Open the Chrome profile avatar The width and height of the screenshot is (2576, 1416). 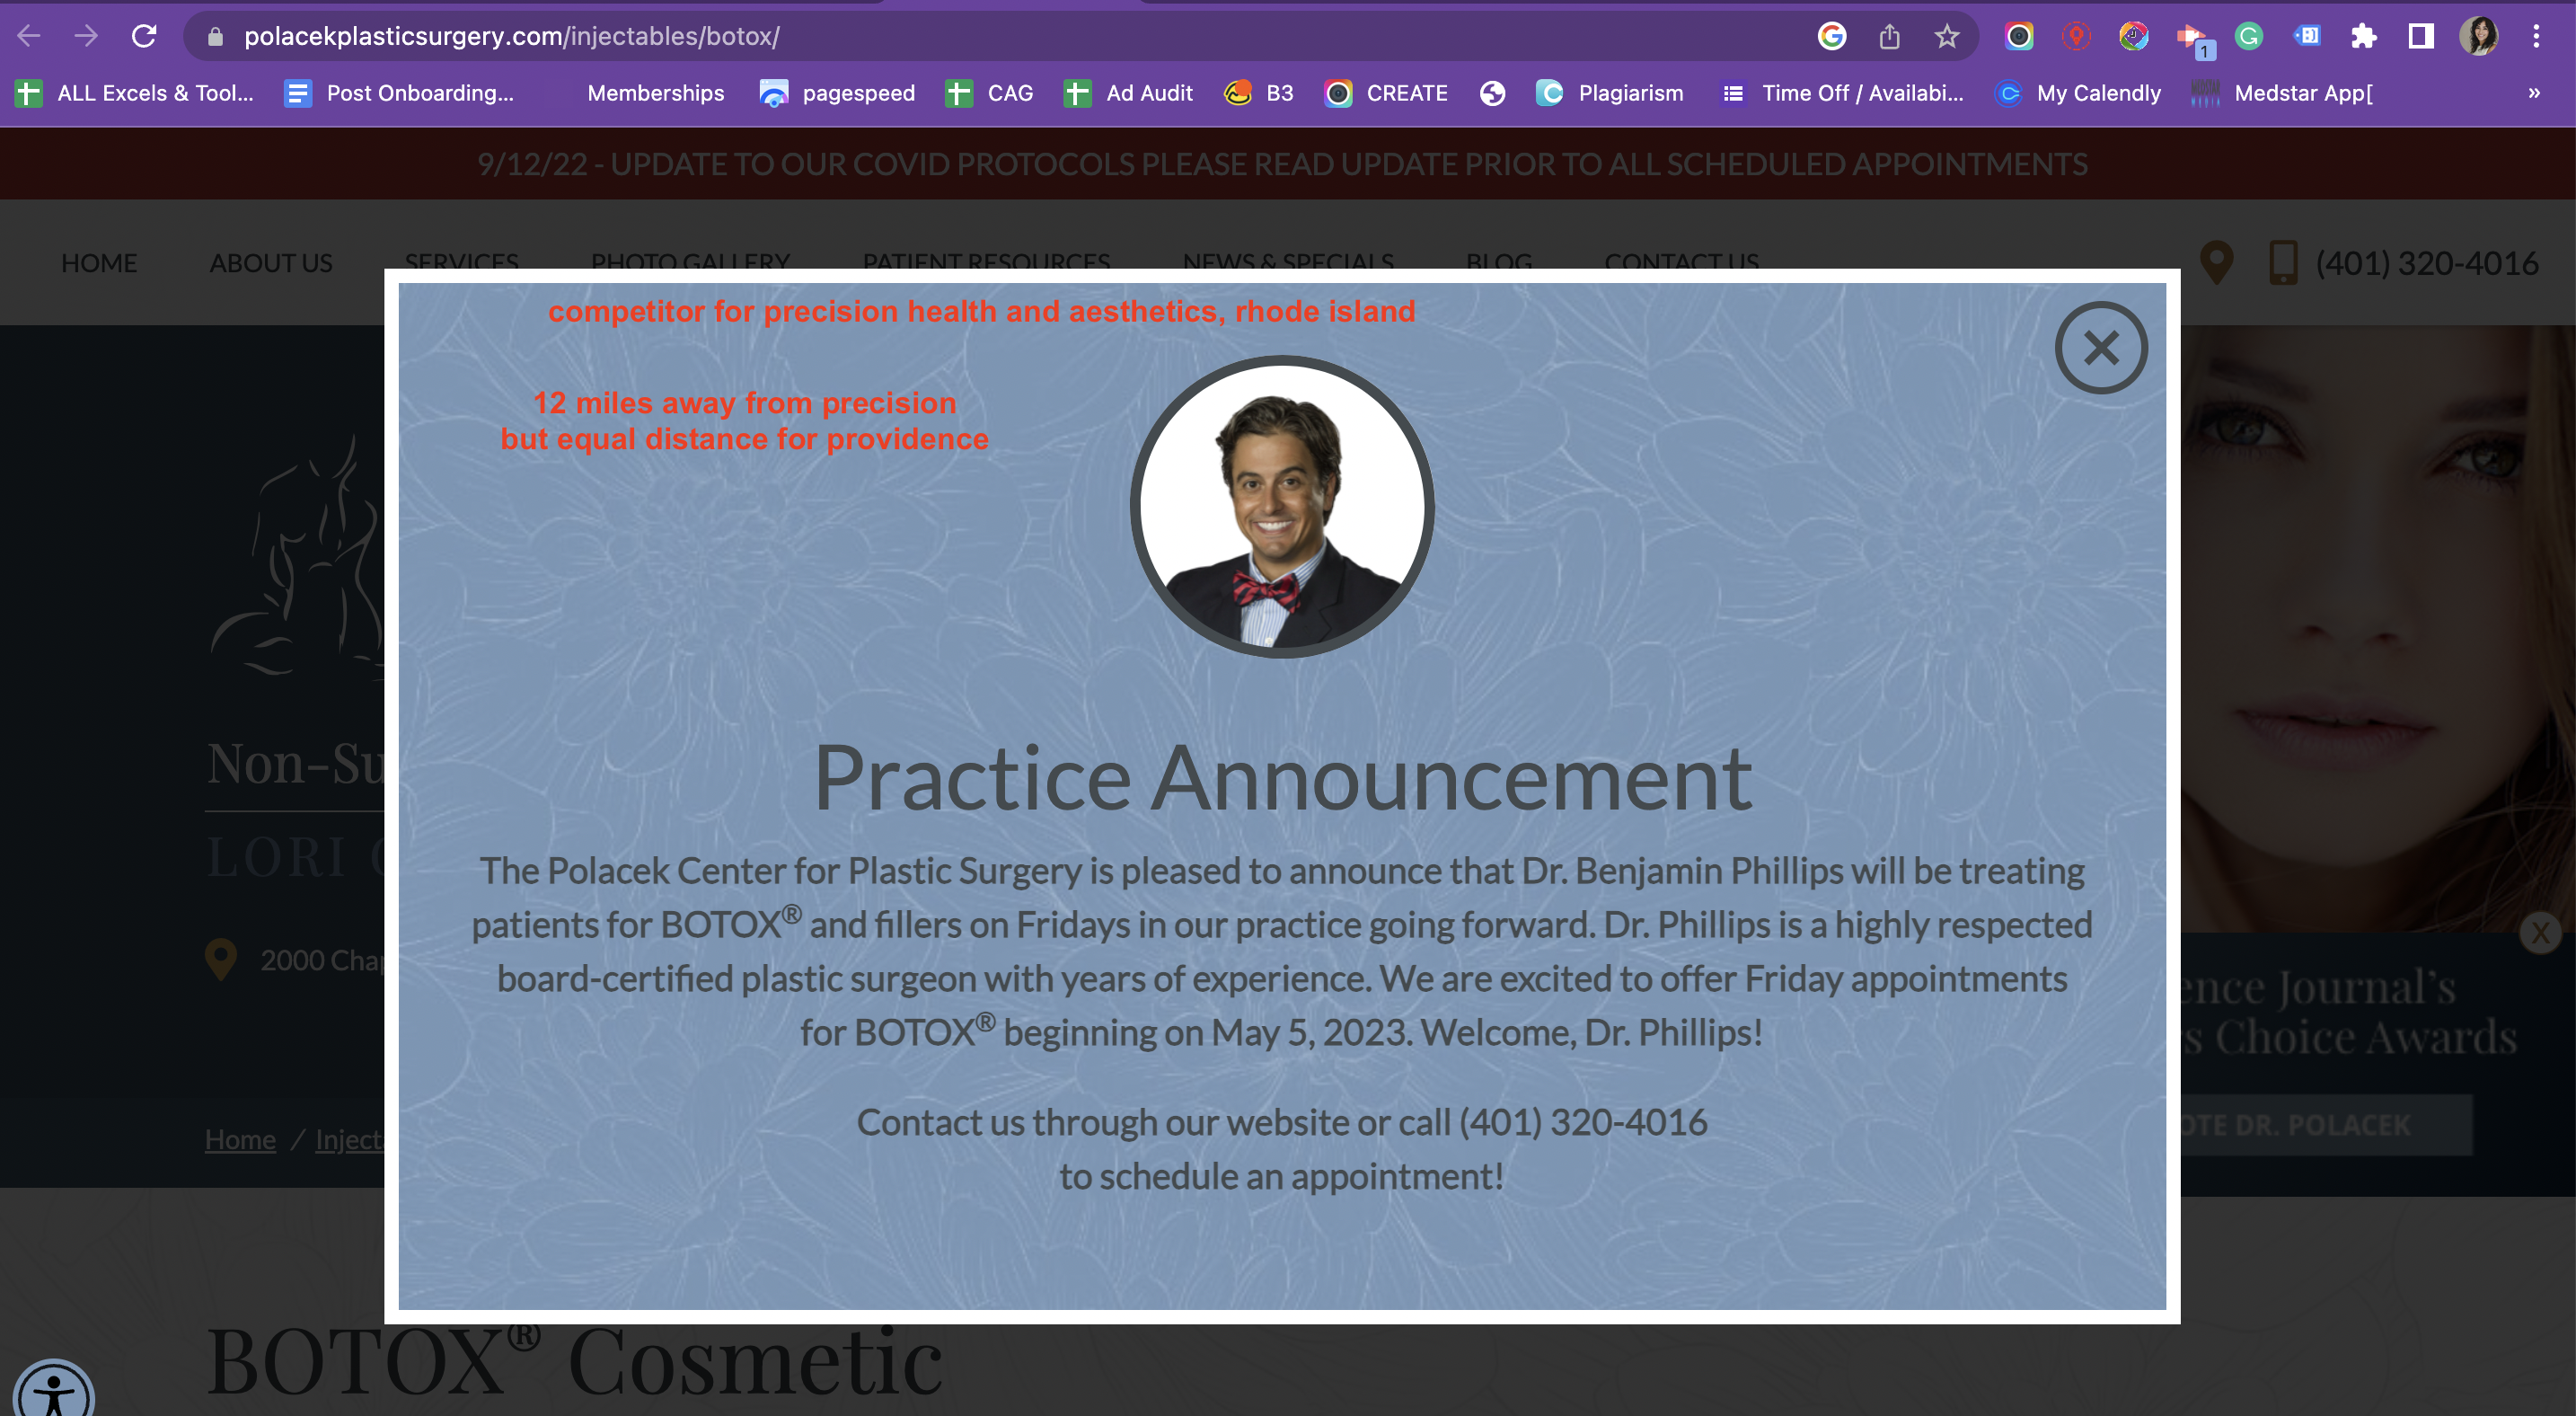click(2479, 37)
